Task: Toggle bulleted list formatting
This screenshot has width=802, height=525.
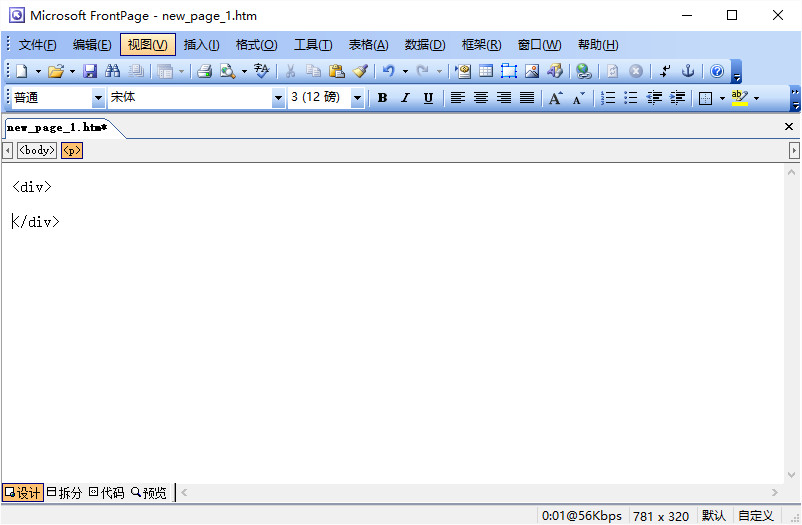Action: point(631,98)
